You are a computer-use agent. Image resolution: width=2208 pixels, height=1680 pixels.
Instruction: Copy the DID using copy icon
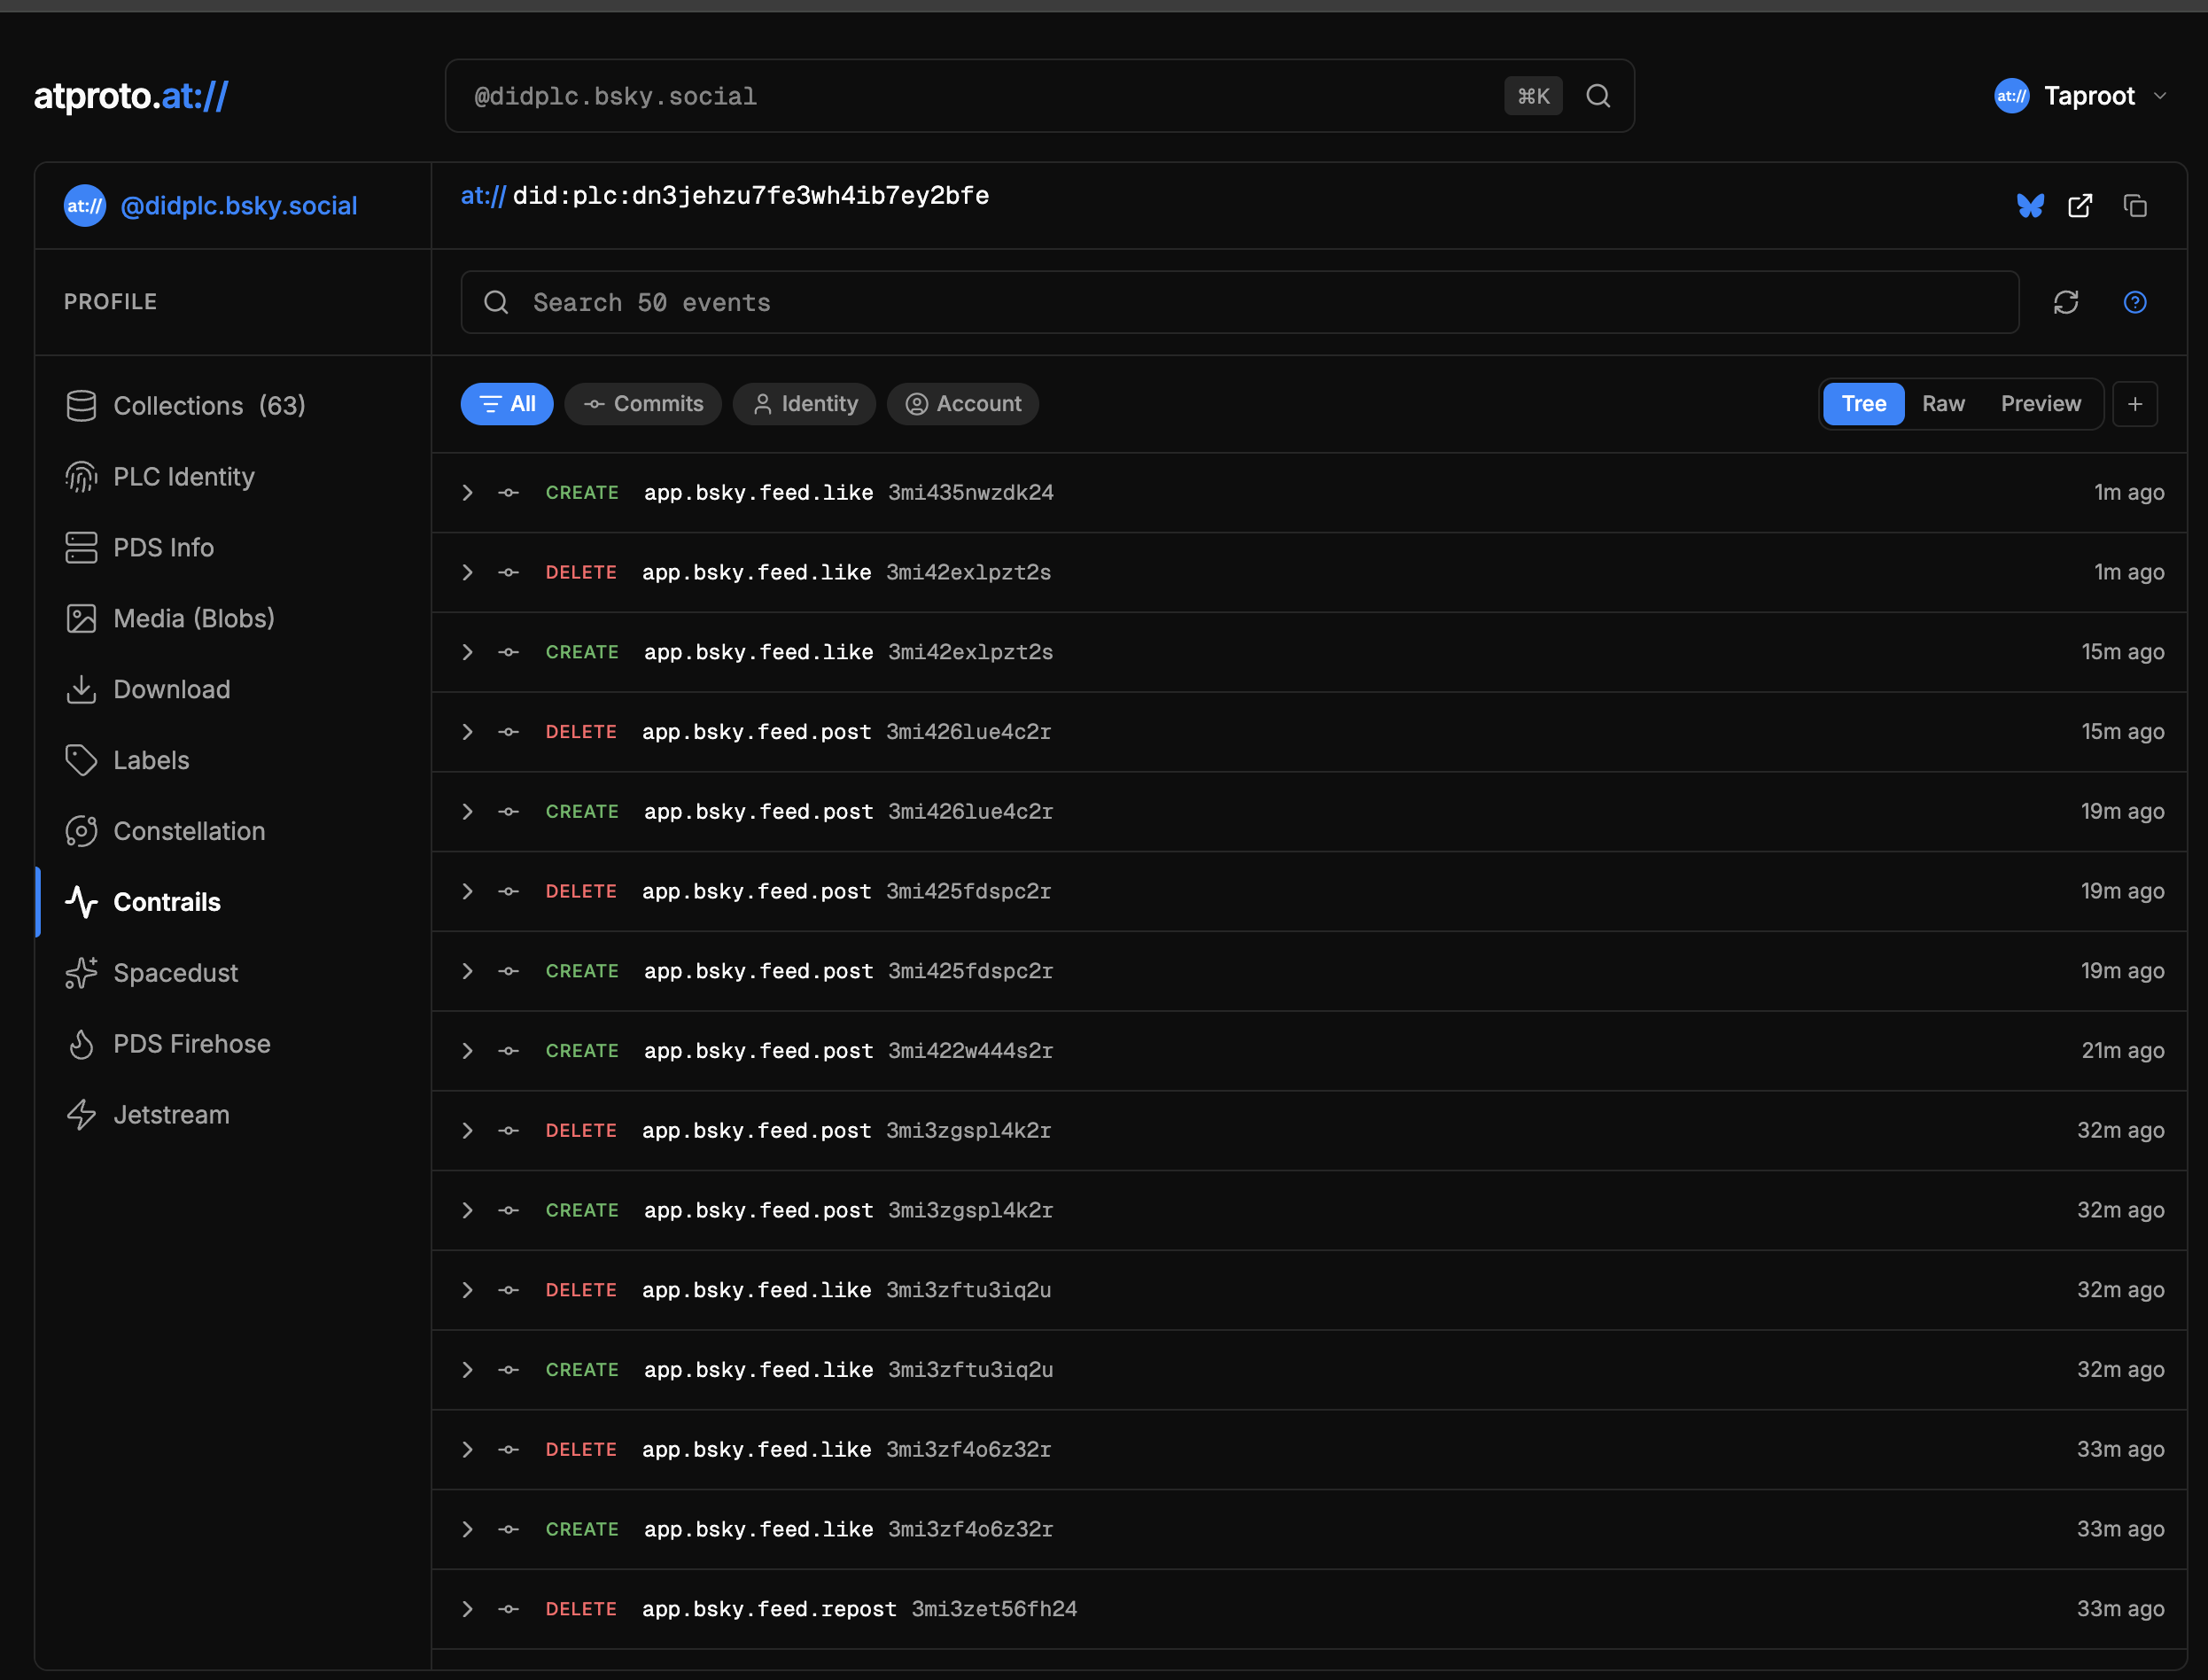pos(2135,206)
